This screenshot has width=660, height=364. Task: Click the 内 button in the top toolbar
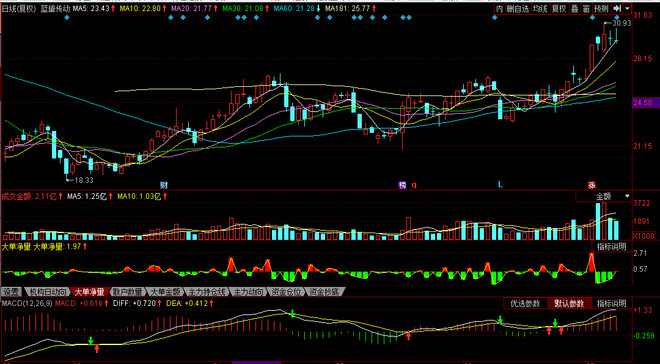coord(499,8)
